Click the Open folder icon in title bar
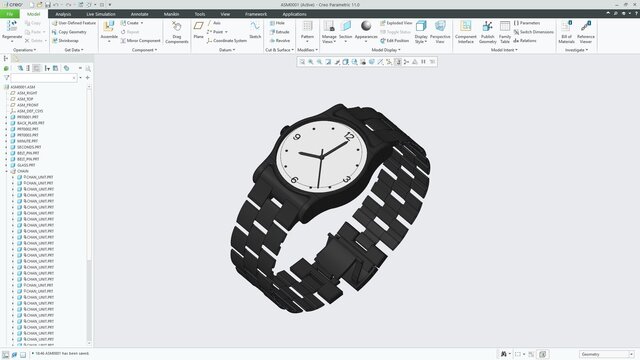Viewport: 640px width, 360px height. click(x=40, y=4)
